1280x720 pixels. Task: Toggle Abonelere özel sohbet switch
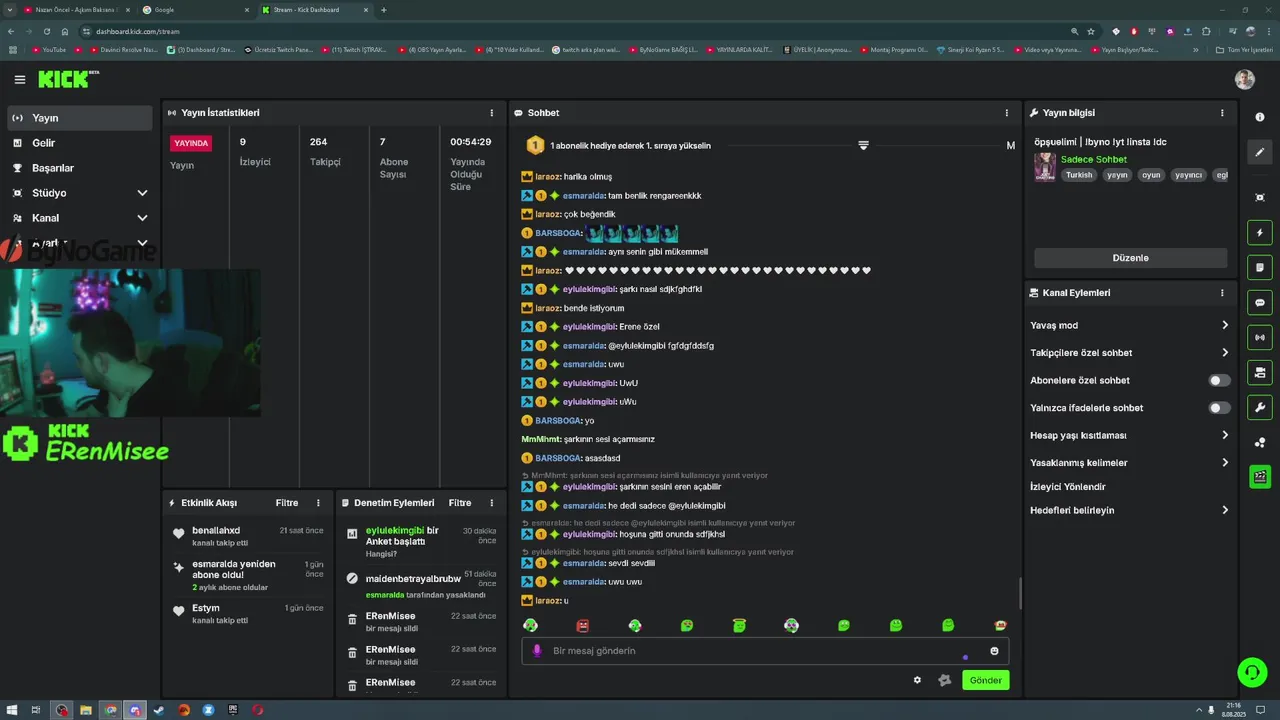1219,380
